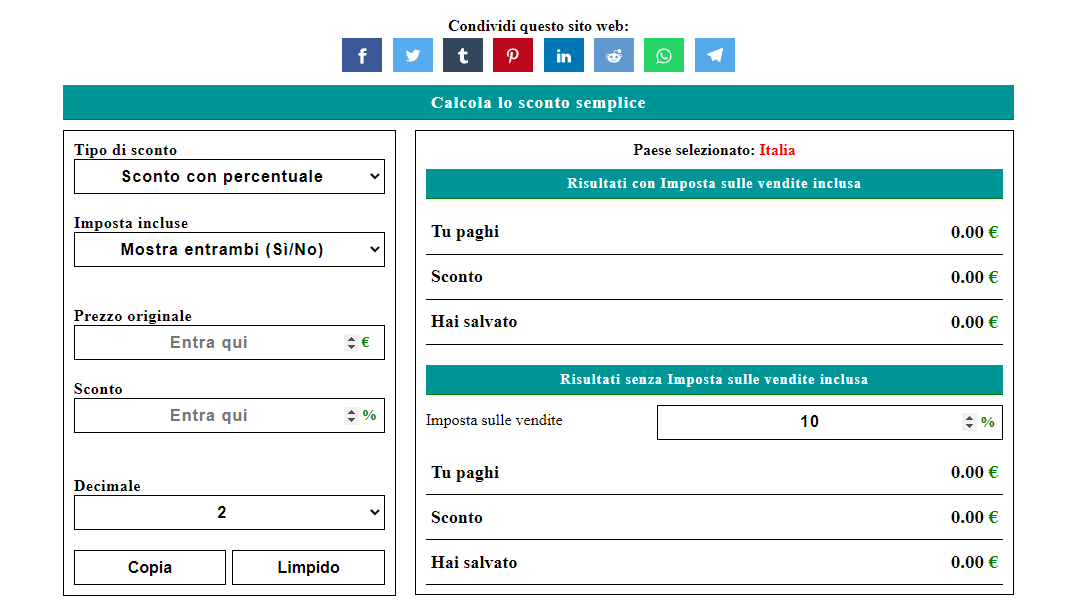Post the calculator to Reddit
The image size is (1065, 614).
coord(613,55)
